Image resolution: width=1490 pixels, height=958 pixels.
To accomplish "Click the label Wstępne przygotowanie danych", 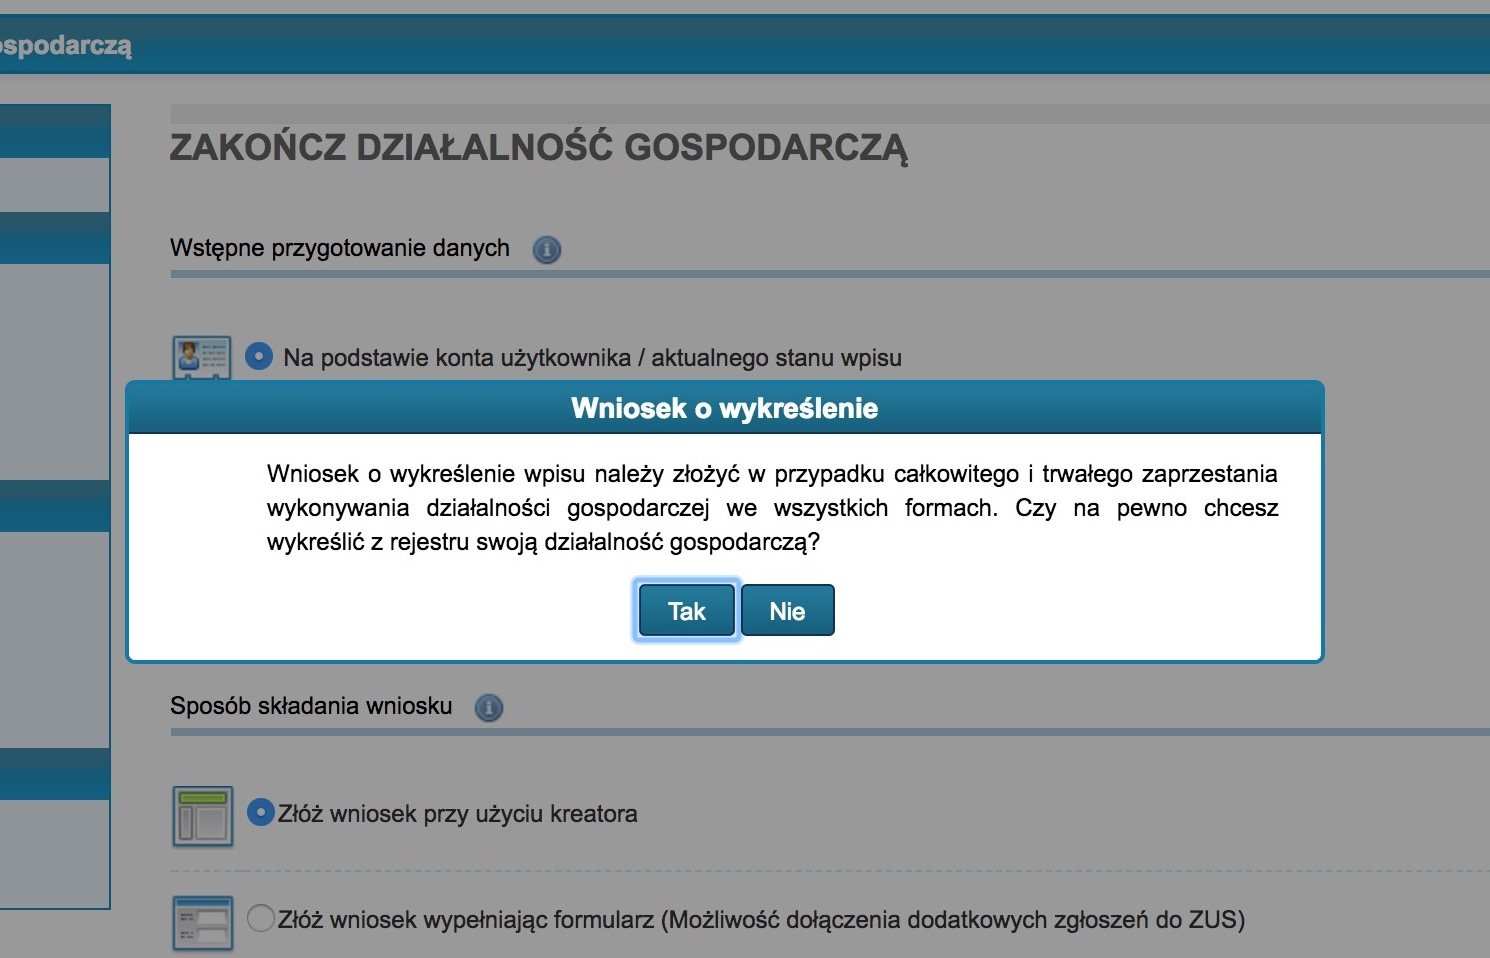I will click(x=340, y=248).
